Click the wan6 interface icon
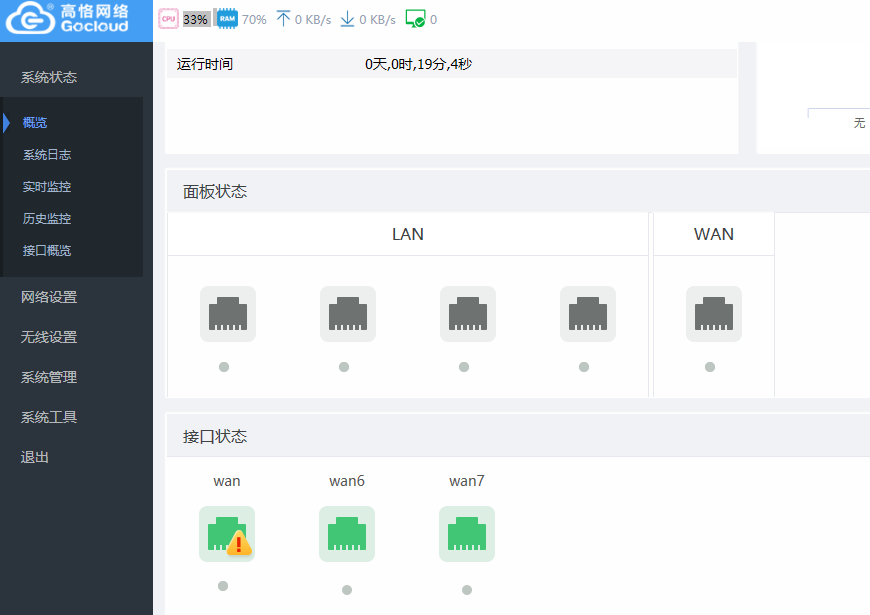Image resolution: width=870 pixels, height=615 pixels. pyautogui.click(x=347, y=534)
